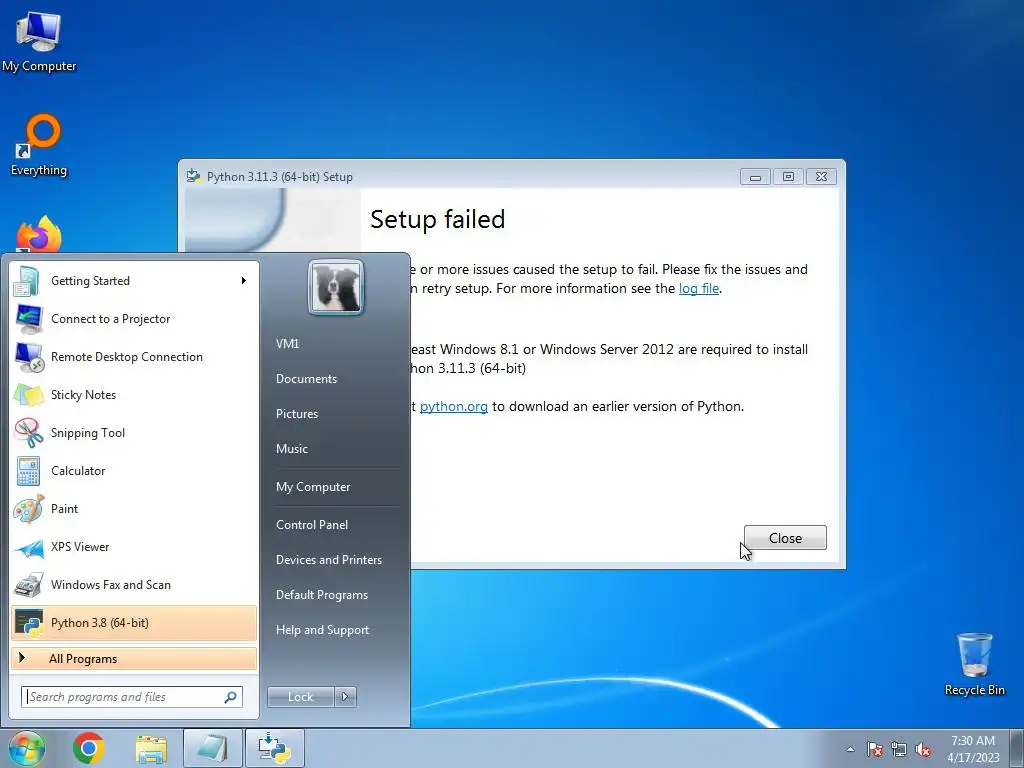Open Documents from the Start menu
Screen dimensions: 1024x768
[306, 379]
